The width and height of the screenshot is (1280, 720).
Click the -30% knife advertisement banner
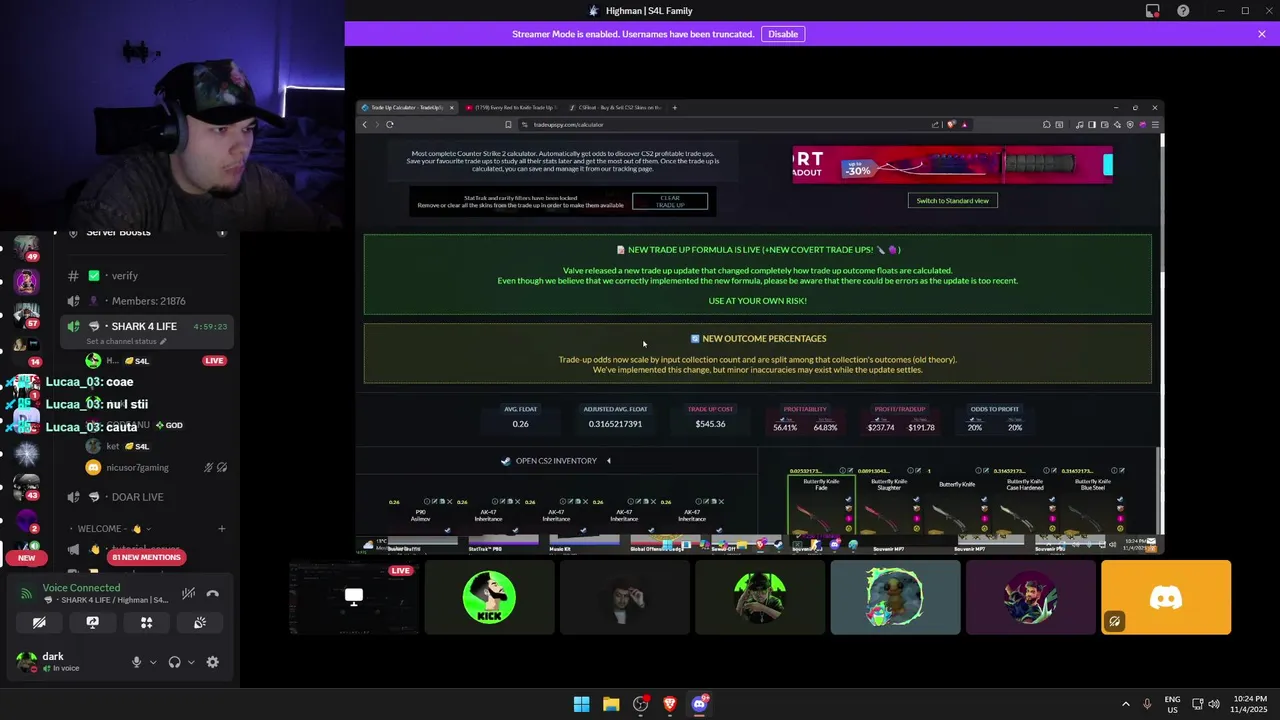point(952,165)
